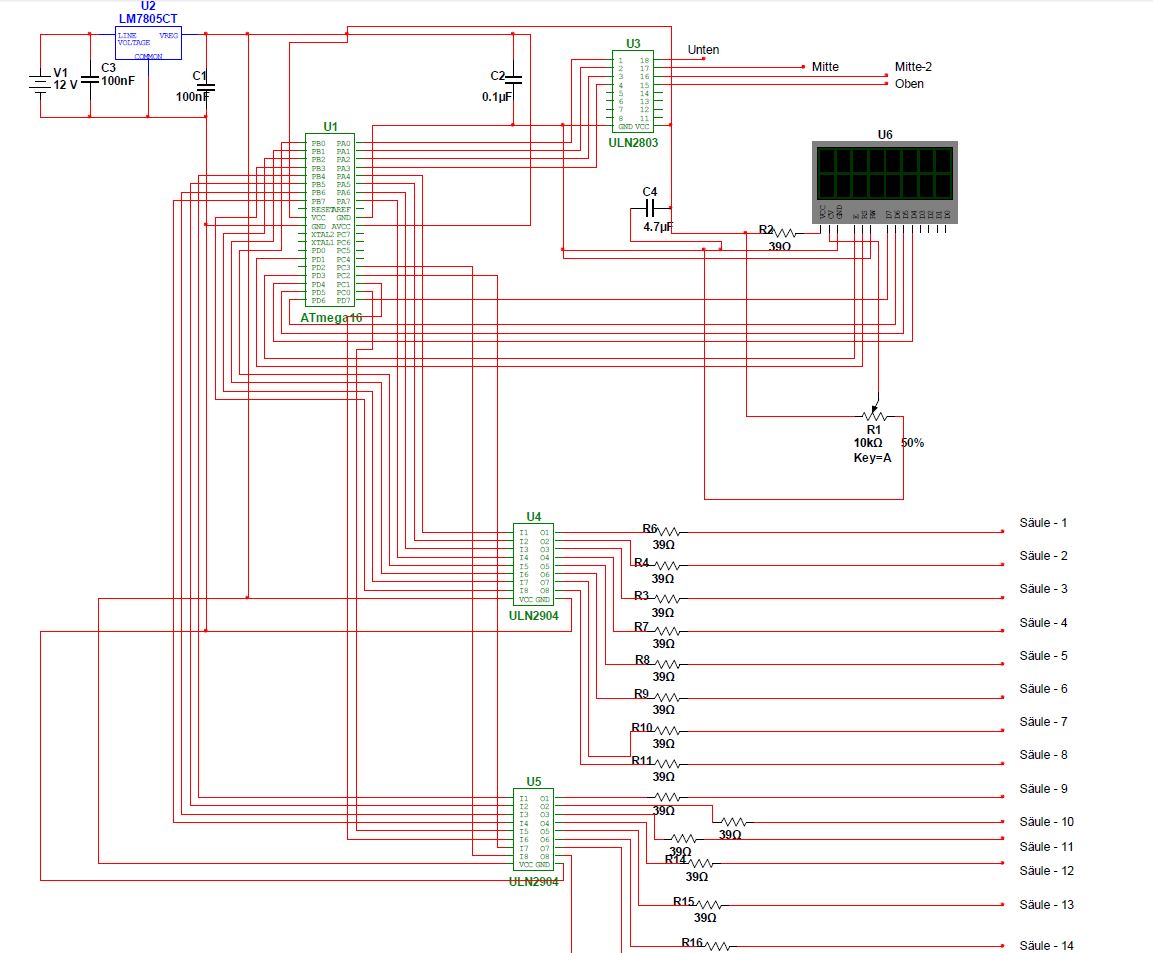Viewport: 1153px width, 953px height.
Task: Click the 'Säule - 6' label
Action: pyautogui.click(x=1043, y=689)
